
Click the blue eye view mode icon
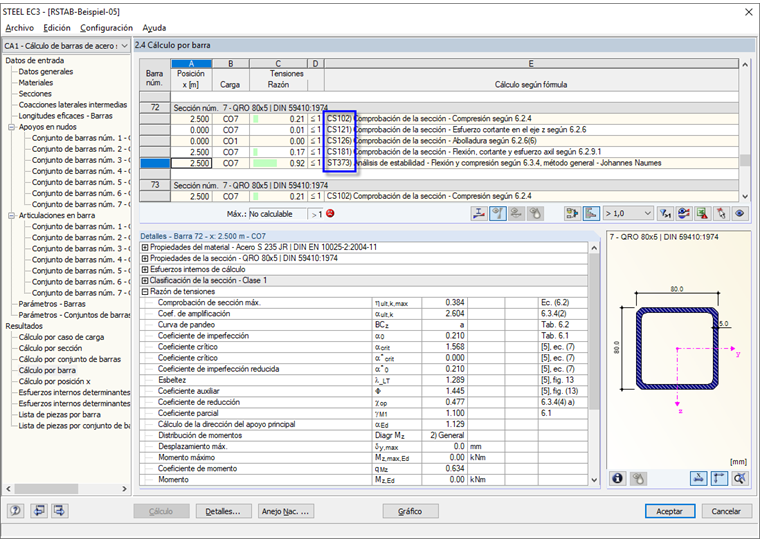[740, 213]
